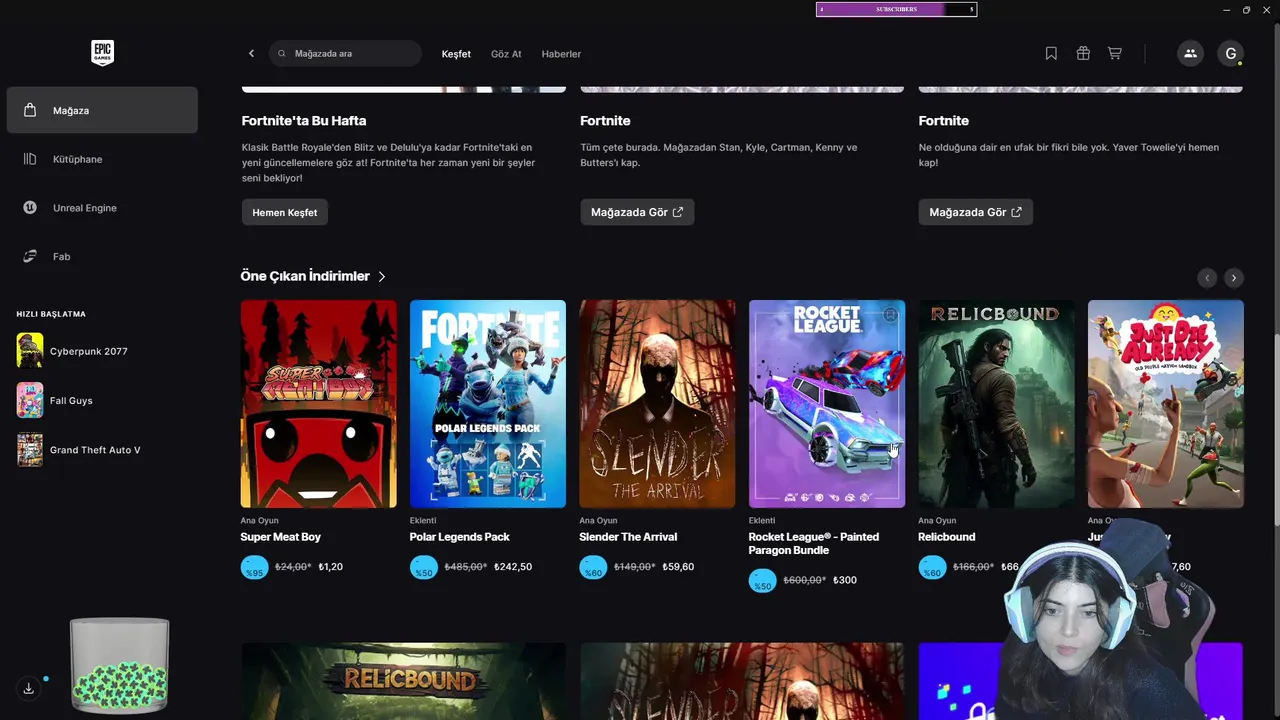Click Mağazada Gör under Towelie text
This screenshot has width=1280, height=720.
(975, 212)
